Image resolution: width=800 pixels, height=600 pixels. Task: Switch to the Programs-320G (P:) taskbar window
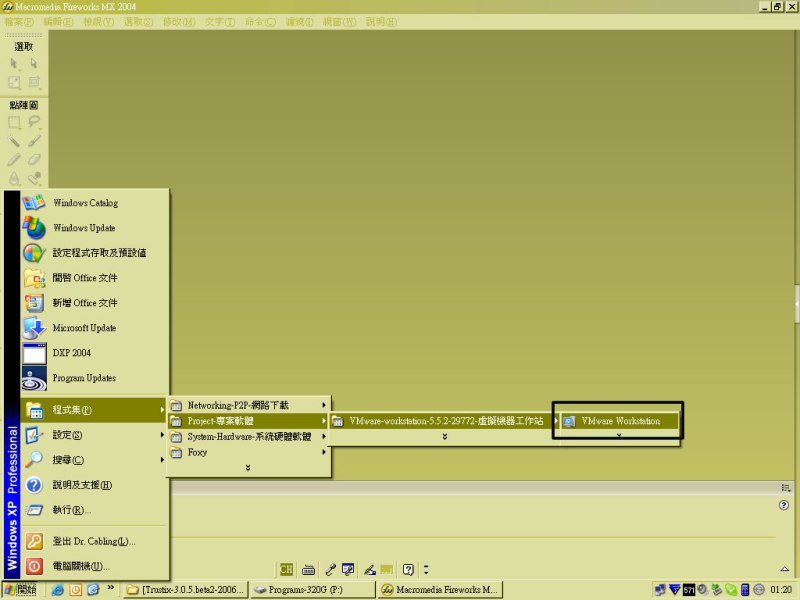pyautogui.click(x=314, y=590)
